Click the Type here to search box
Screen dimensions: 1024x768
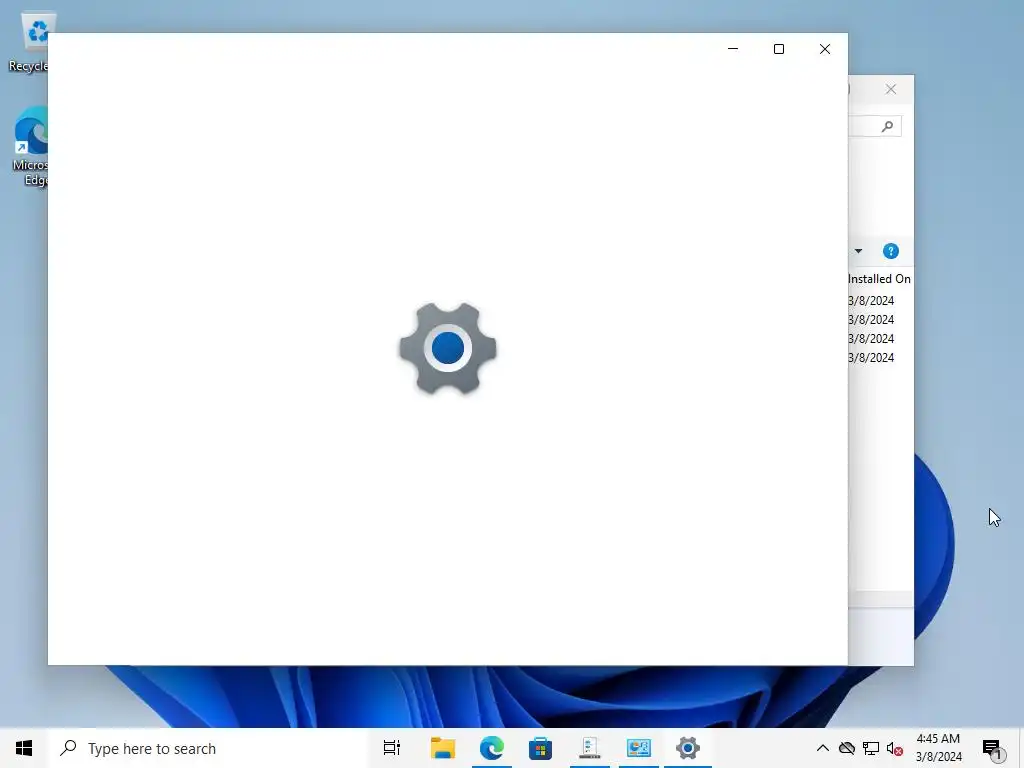click(x=210, y=748)
